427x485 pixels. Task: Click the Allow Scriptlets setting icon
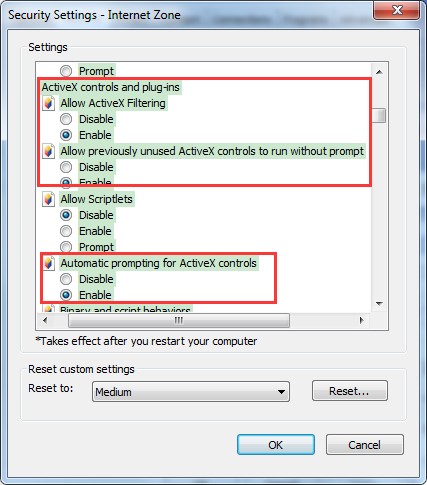pos(49,199)
